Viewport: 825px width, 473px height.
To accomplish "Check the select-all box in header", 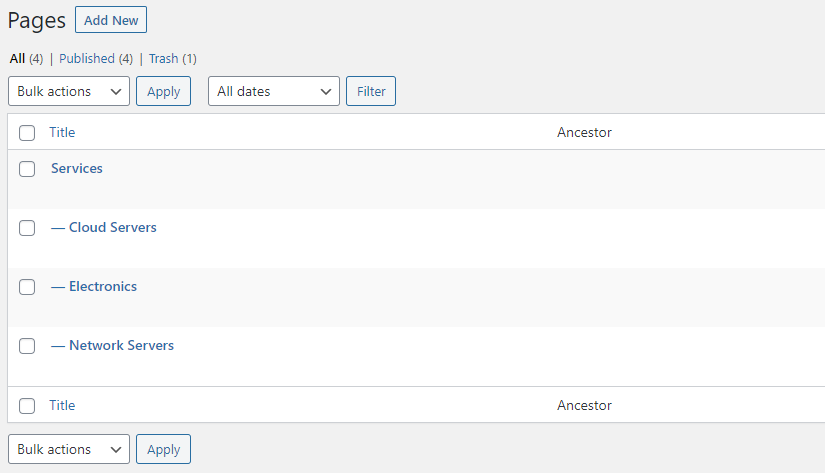I will [x=27, y=133].
